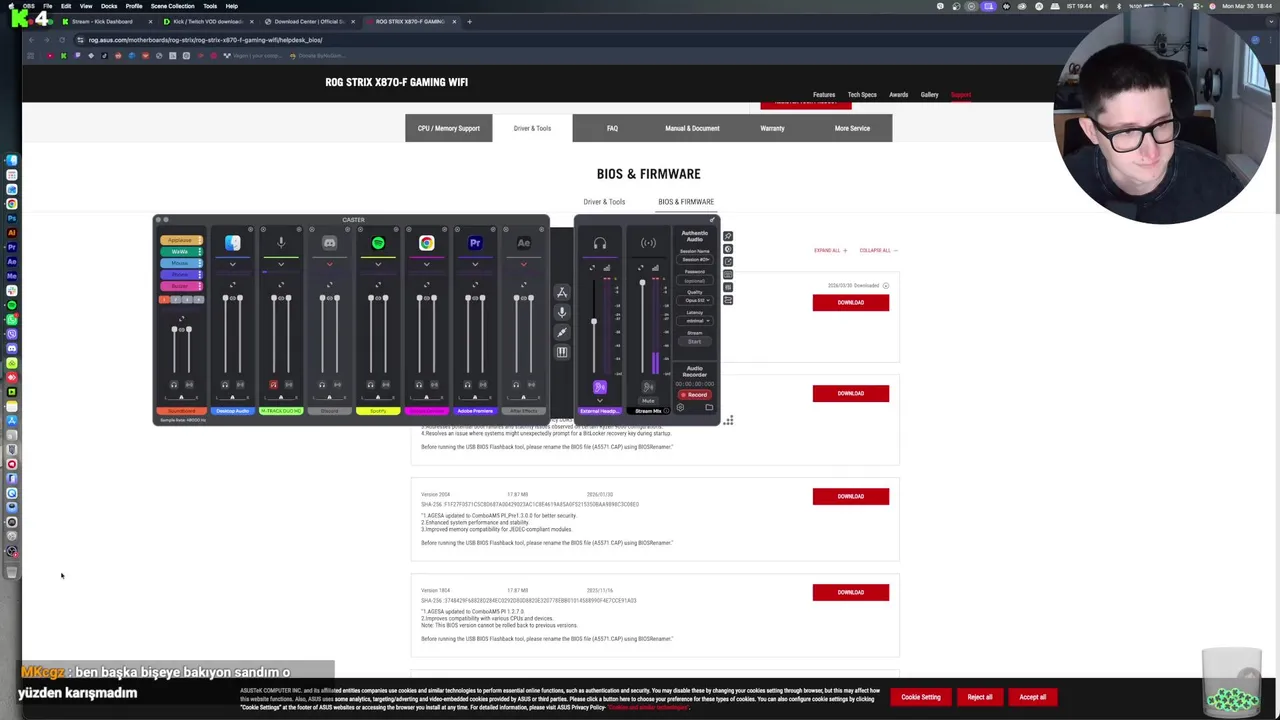Expand the Desktop Audio channel chevron
1280x720 pixels.
tap(232, 264)
